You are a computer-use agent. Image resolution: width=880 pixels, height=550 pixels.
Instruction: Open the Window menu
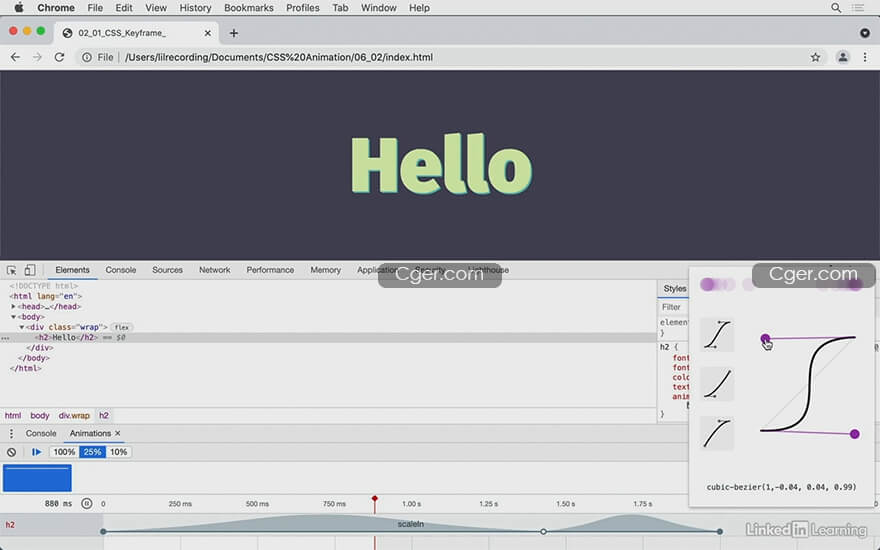click(x=378, y=8)
